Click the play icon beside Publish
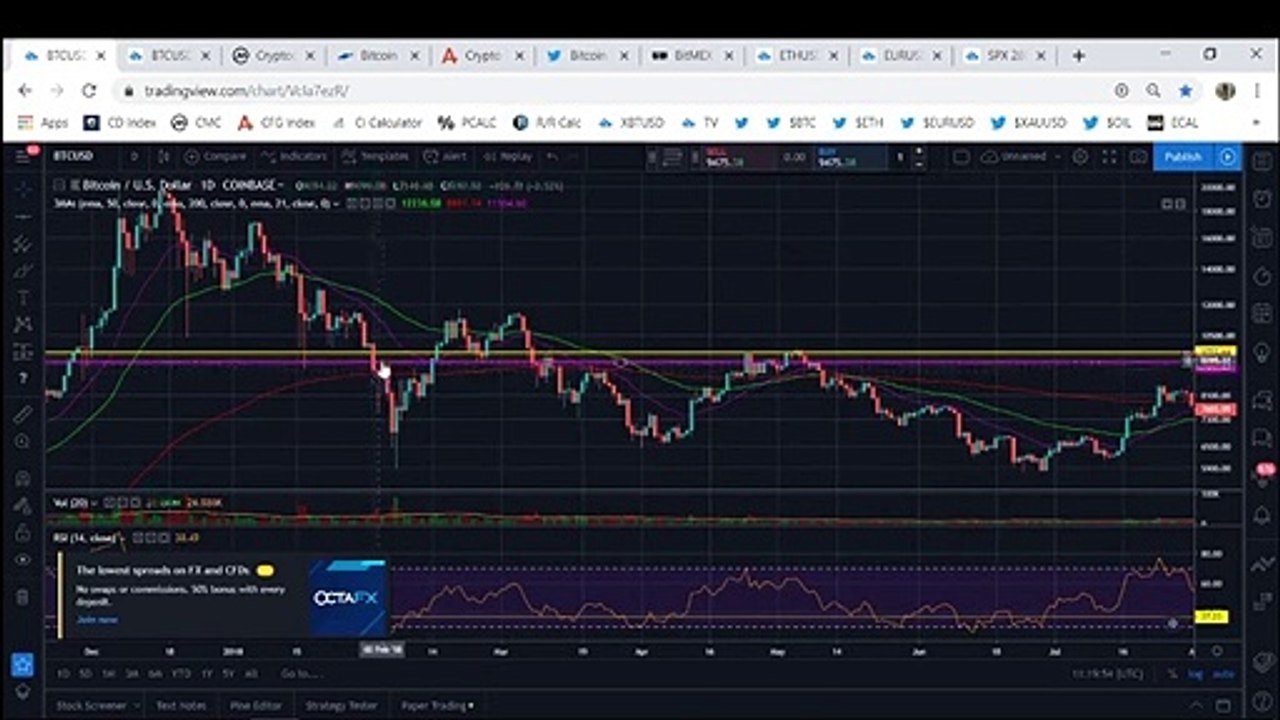The height and width of the screenshot is (720, 1280). click(x=1227, y=157)
